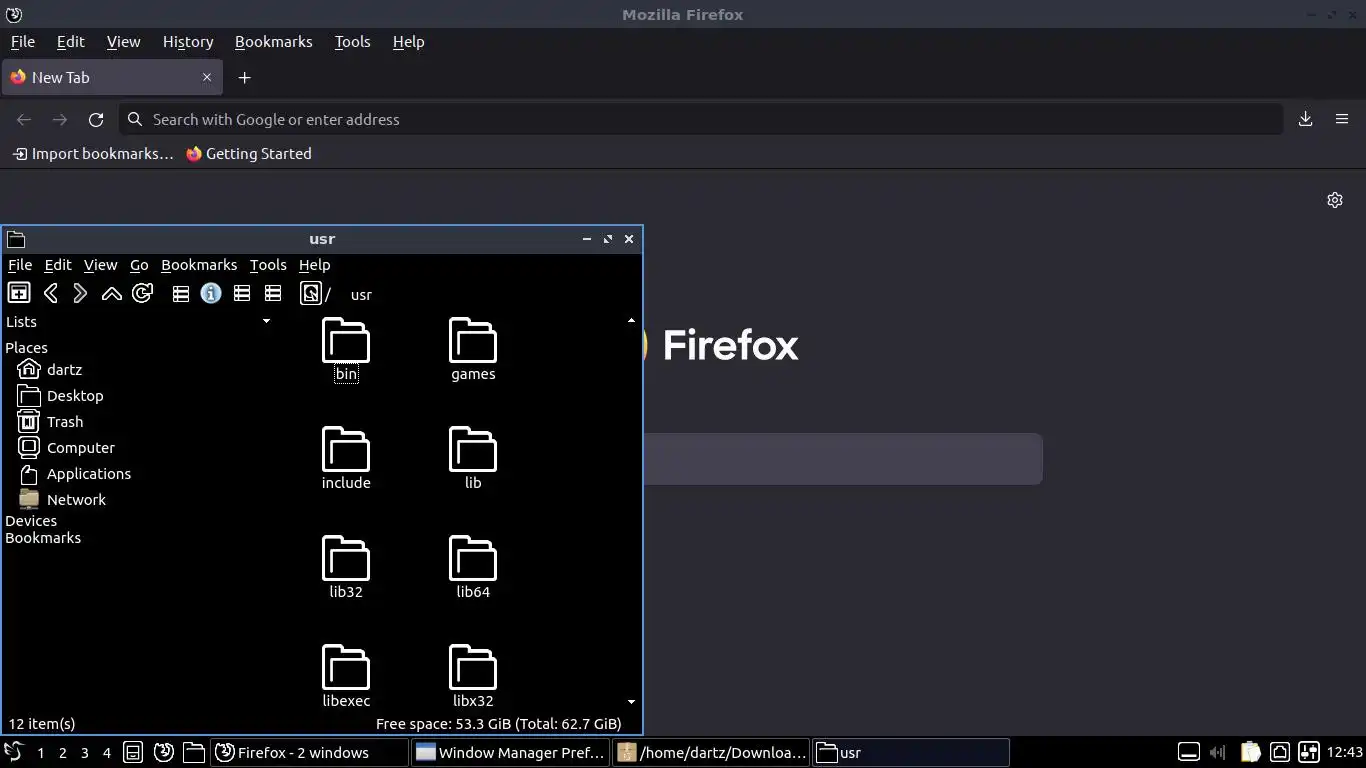The height and width of the screenshot is (768, 1366).
Task: Click Firefox's reload button
Action: click(96, 119)
